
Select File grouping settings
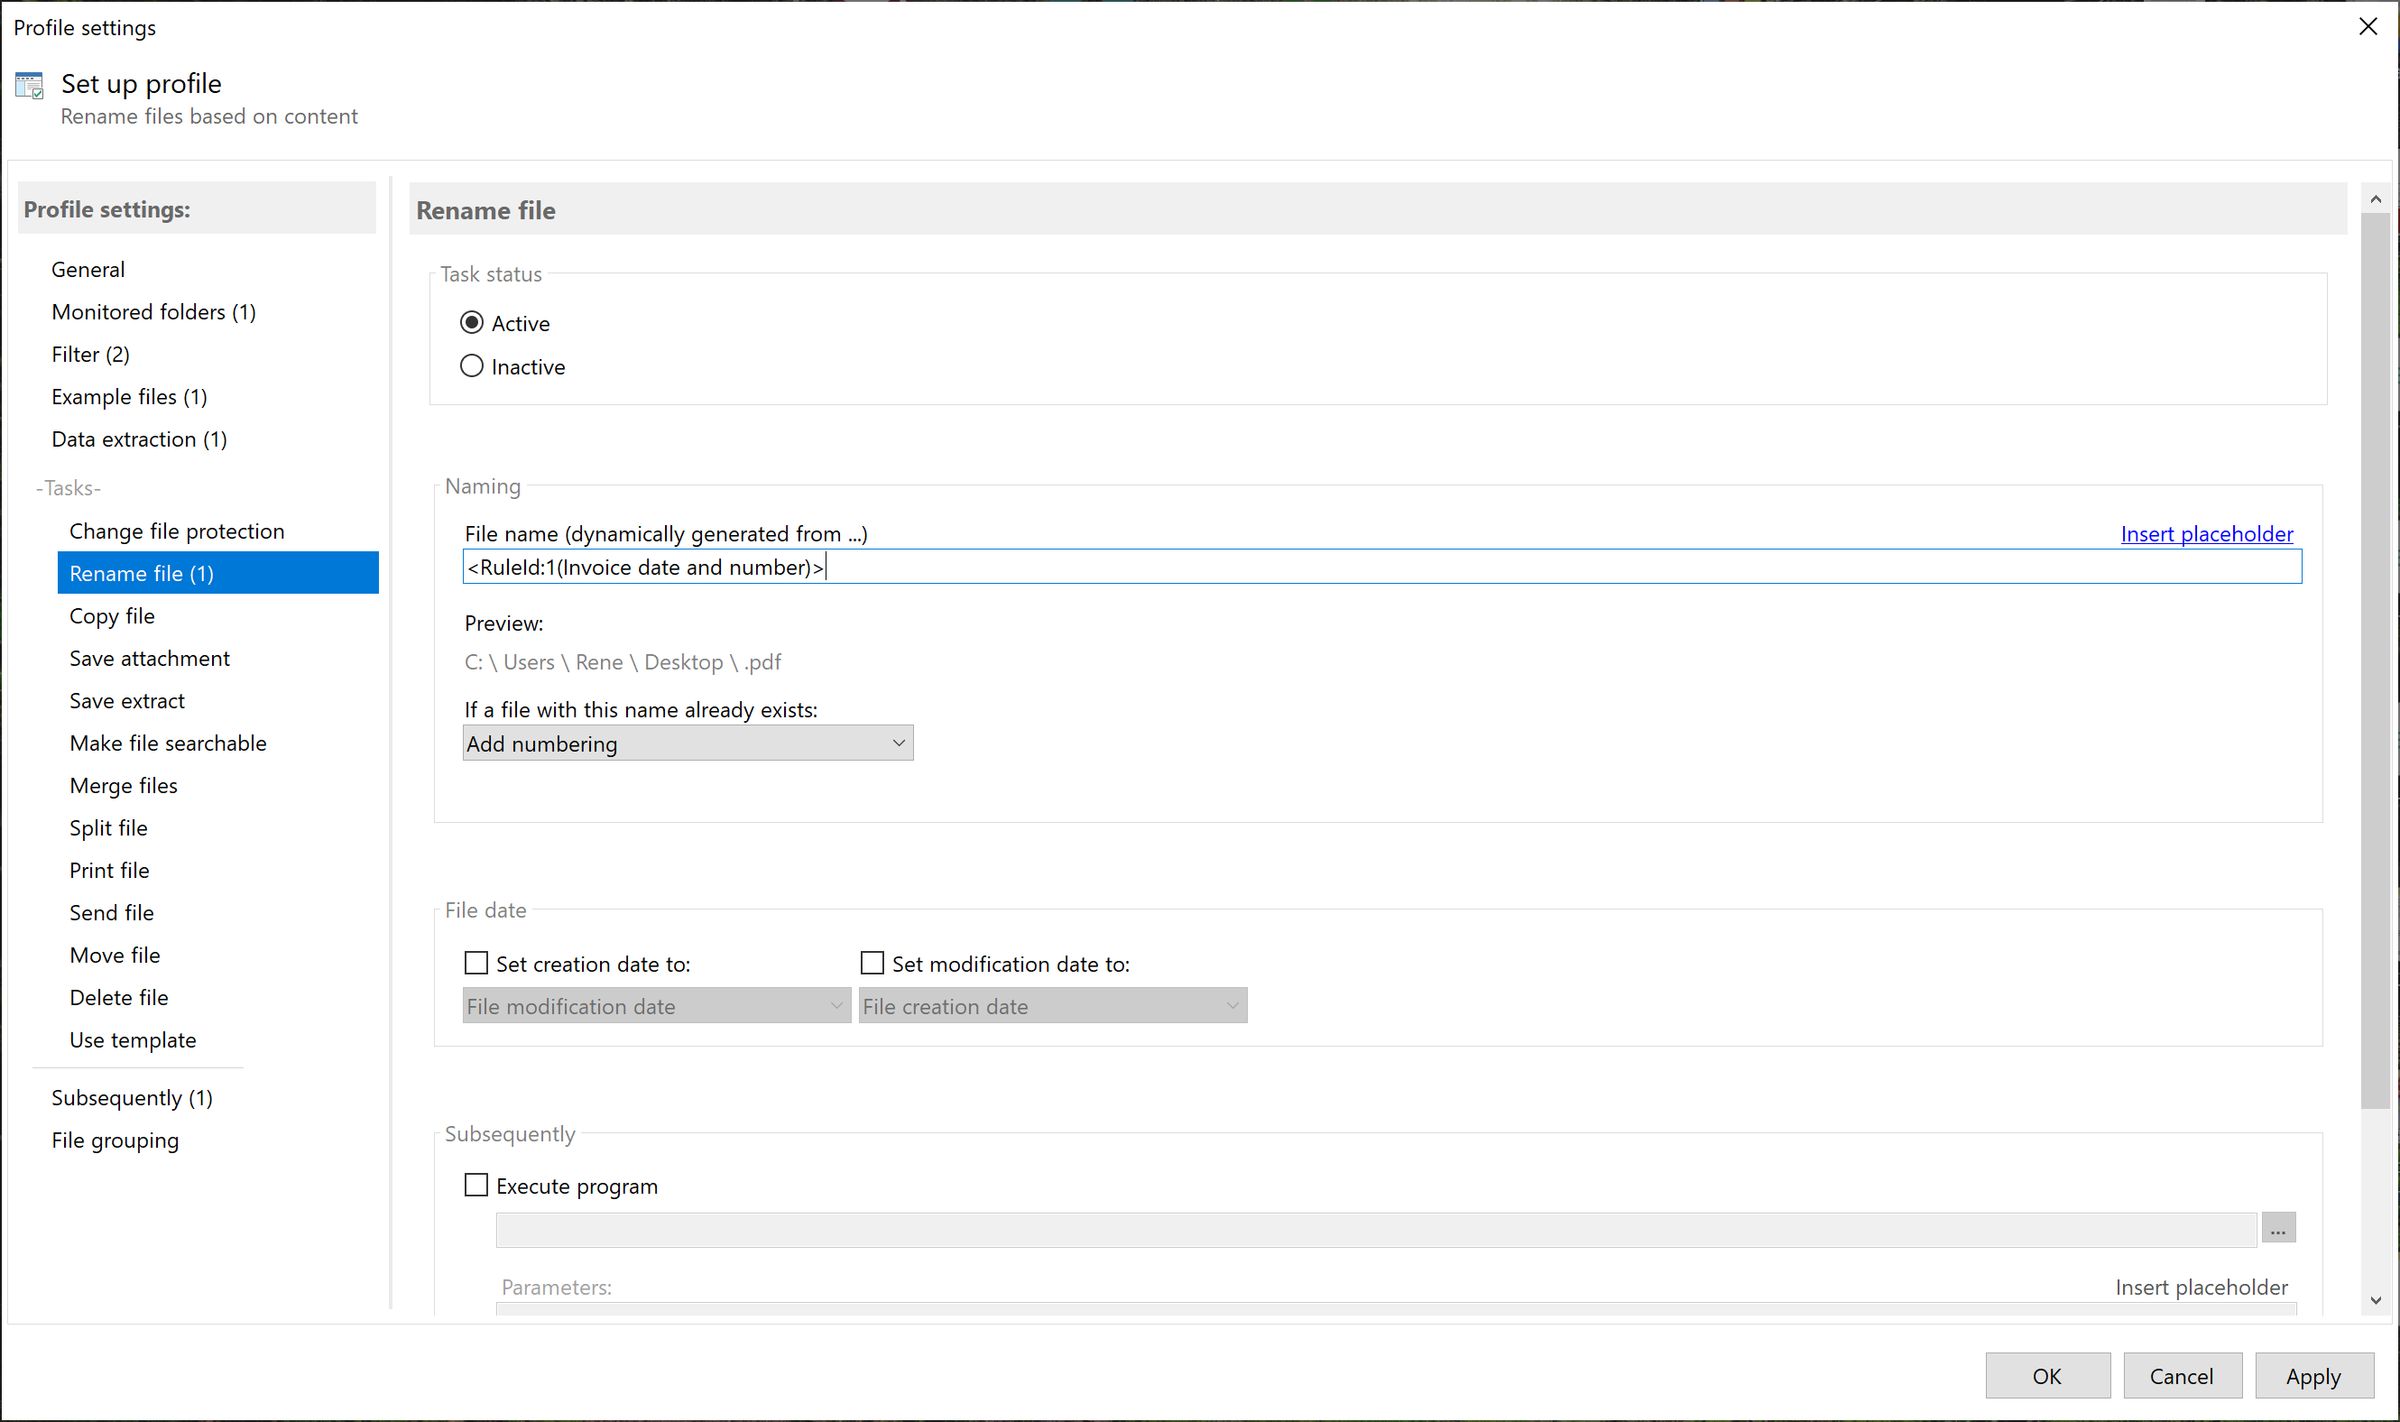click(115, 1140)
